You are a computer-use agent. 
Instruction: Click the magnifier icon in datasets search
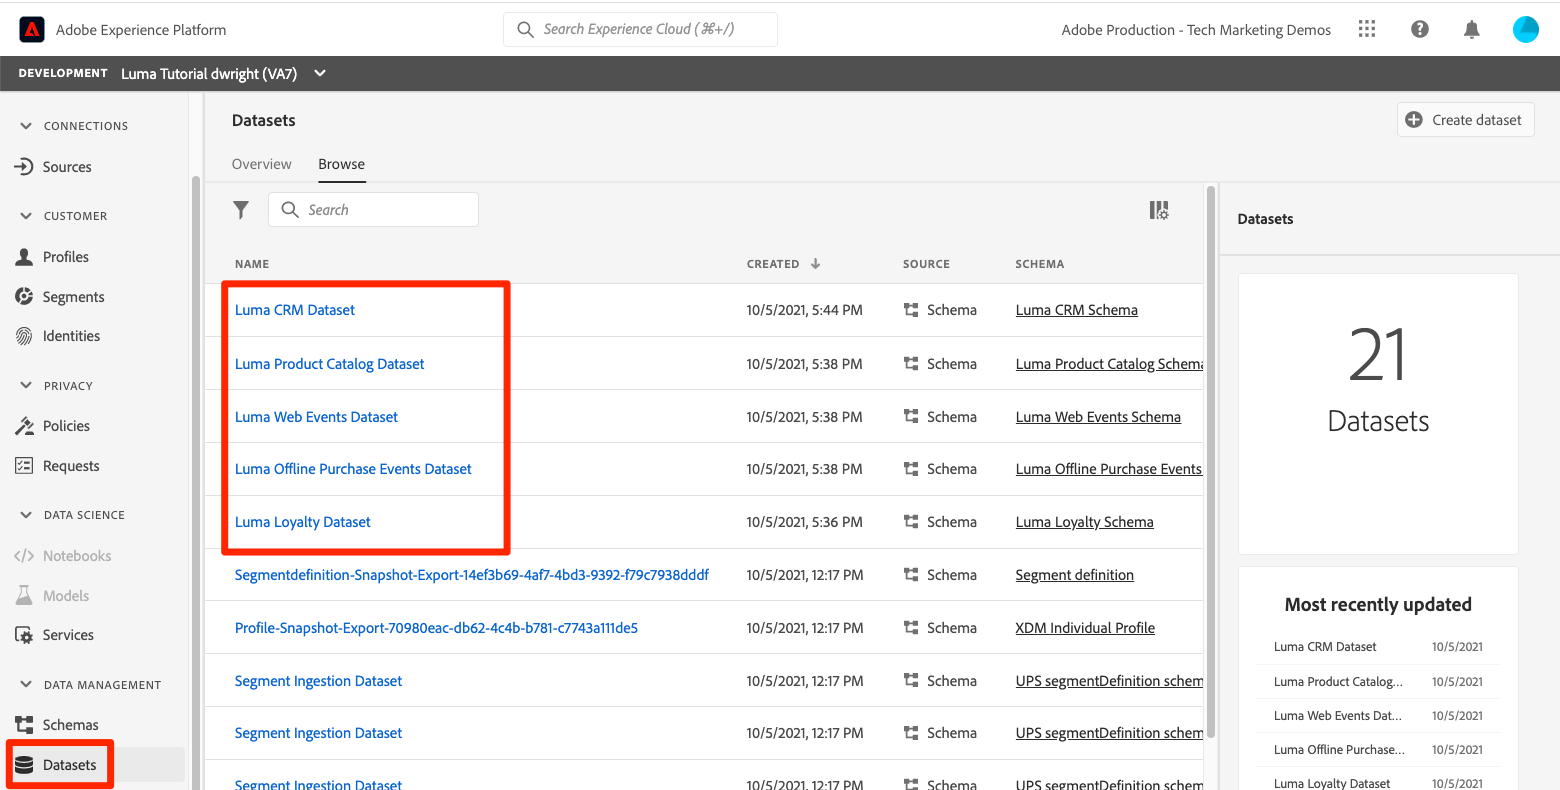click(290, 210)
